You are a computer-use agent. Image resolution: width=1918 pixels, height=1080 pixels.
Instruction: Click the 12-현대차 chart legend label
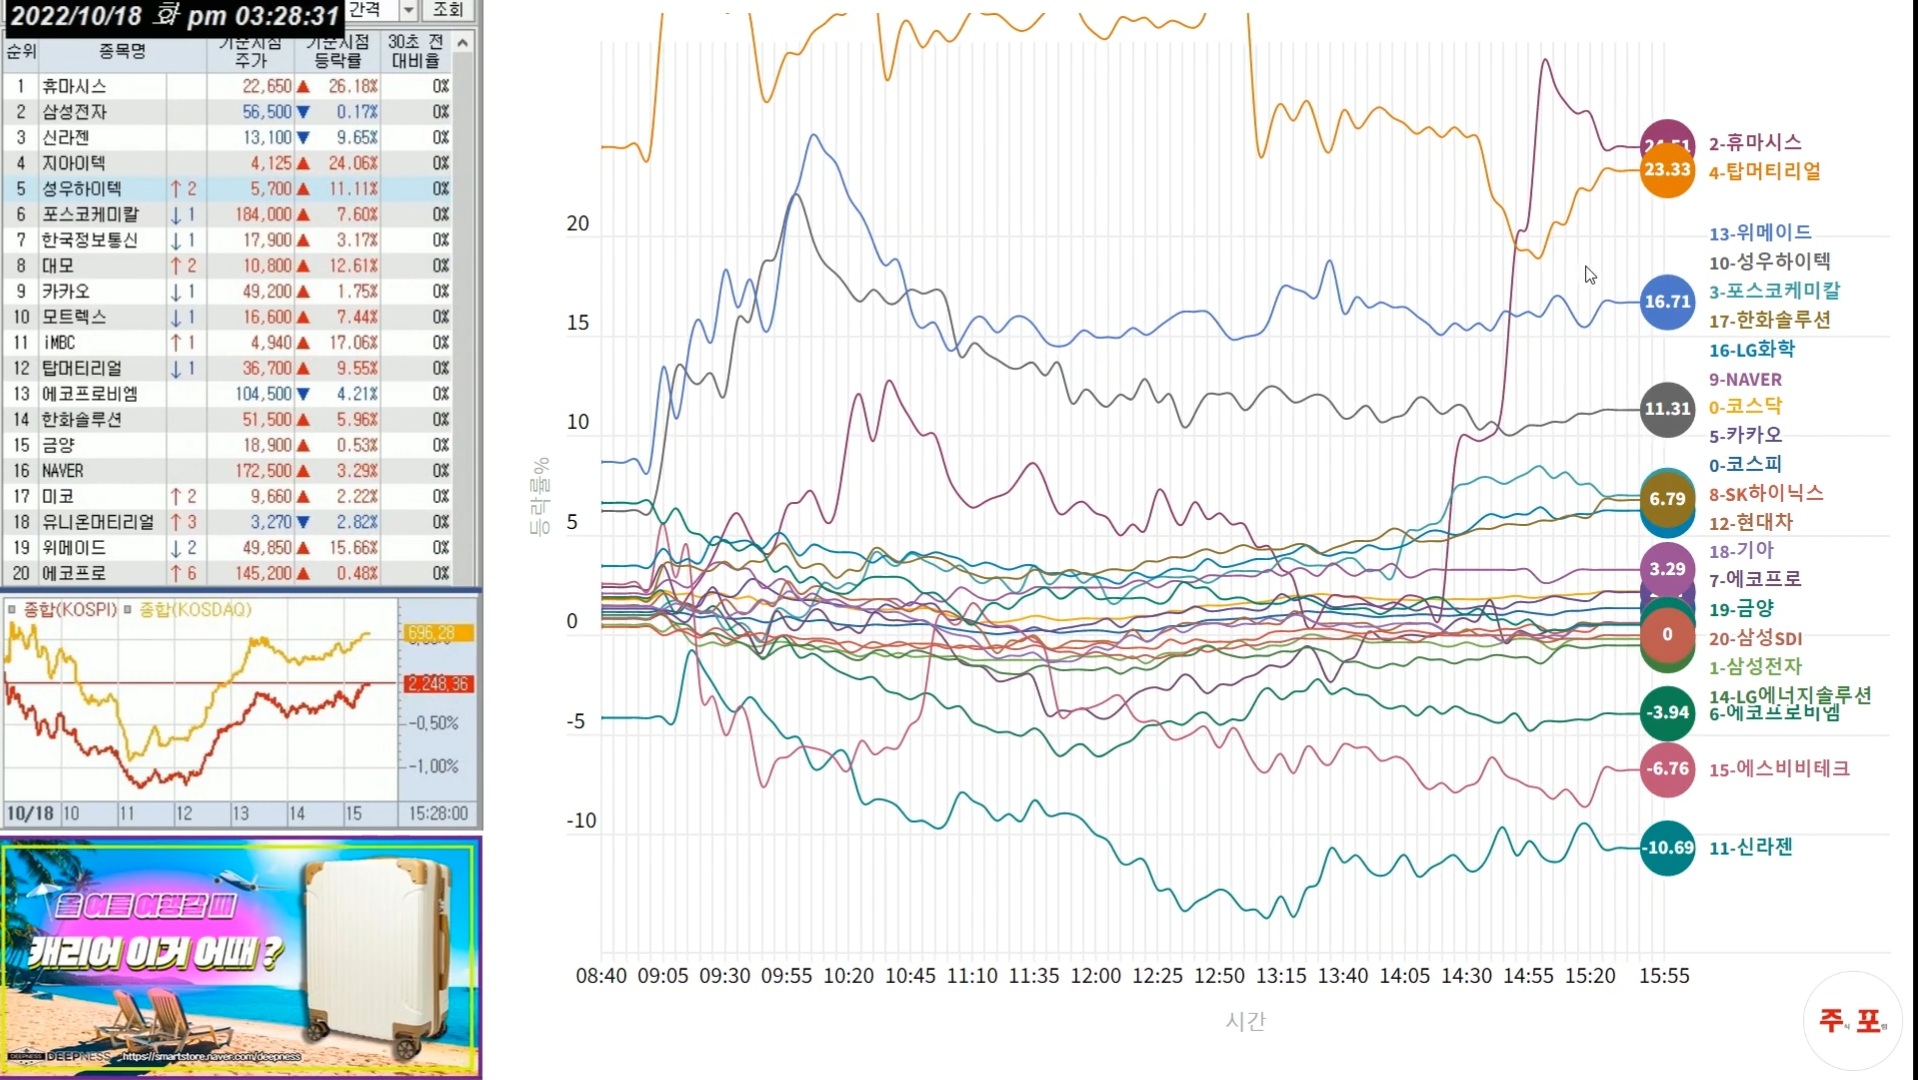(1750, 522)
